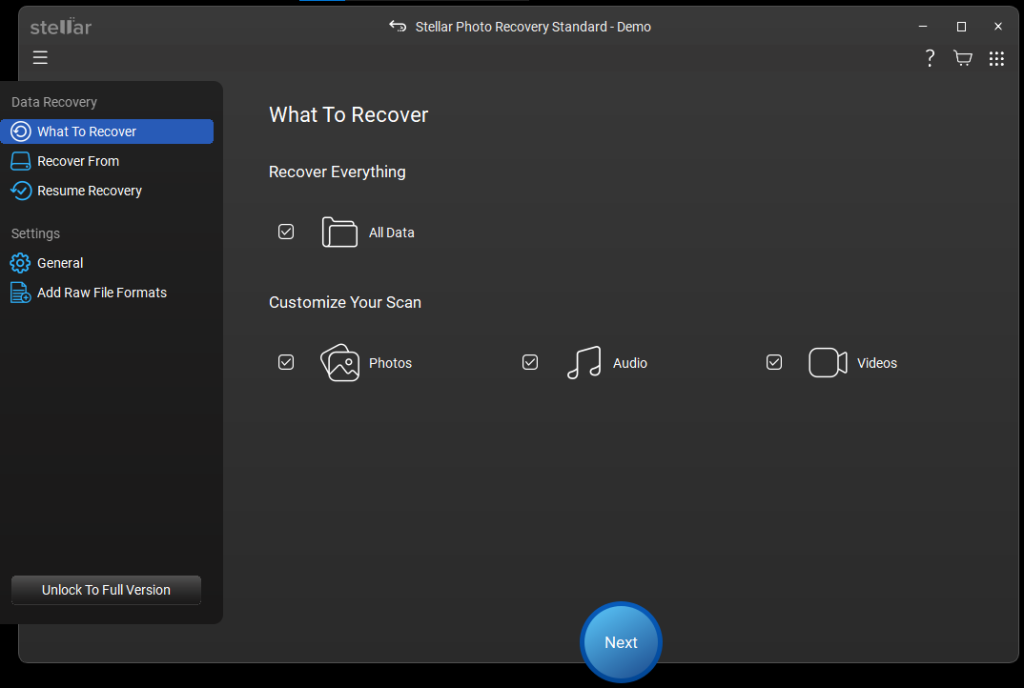Click the back arrow icon in title bar
Viewport: 1024px width, 688px height.
(x=398, y=26)
